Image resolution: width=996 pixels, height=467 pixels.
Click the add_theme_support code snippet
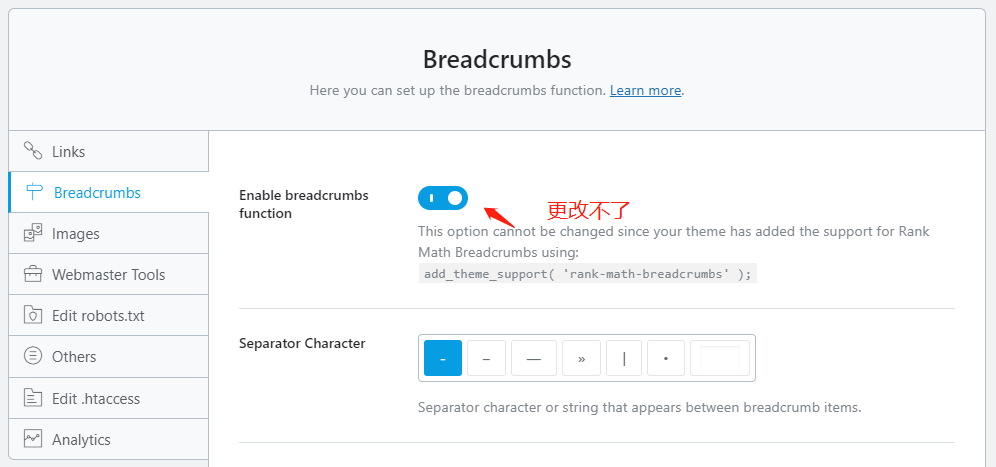[x=588, y=274]
